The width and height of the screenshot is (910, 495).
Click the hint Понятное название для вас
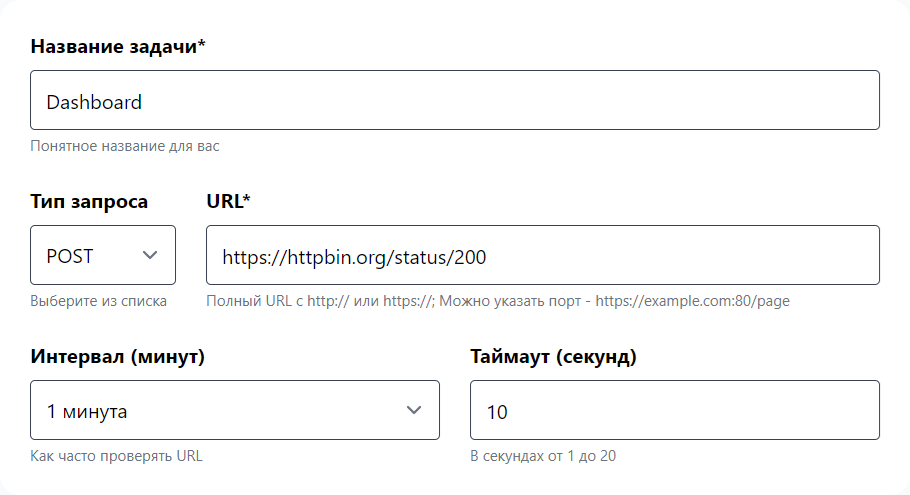click(x=124, y=146)
